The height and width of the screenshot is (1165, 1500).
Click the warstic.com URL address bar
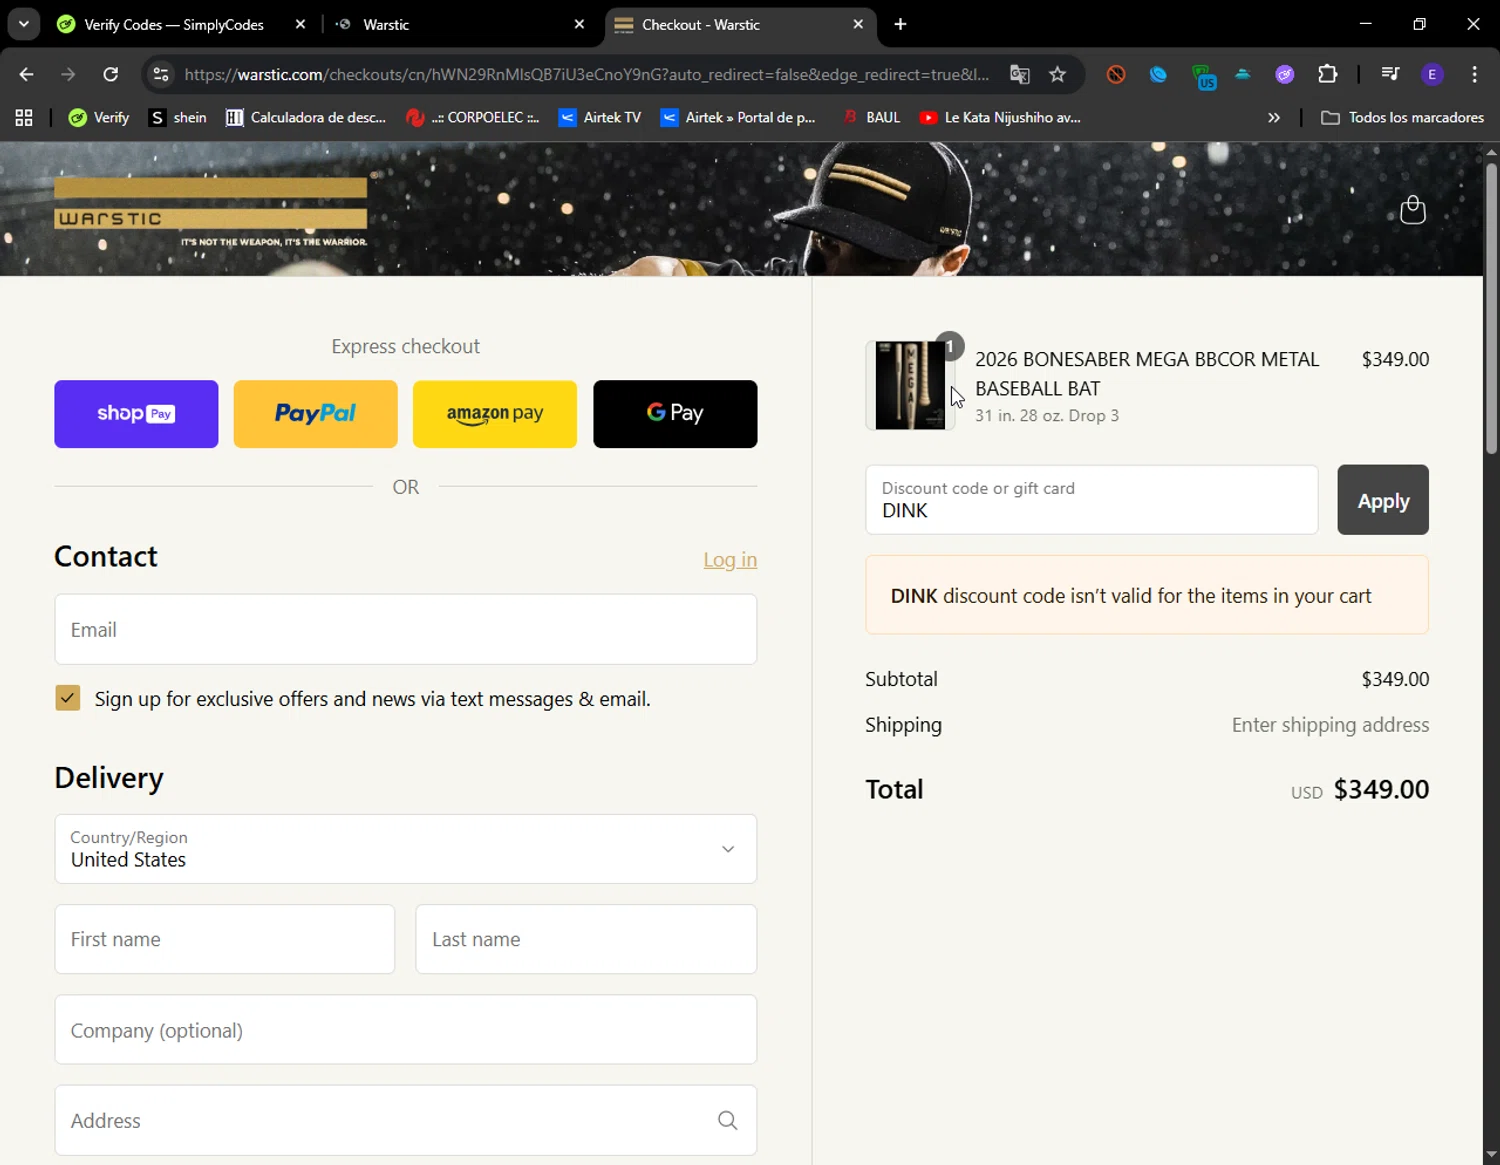coord(587,74)
